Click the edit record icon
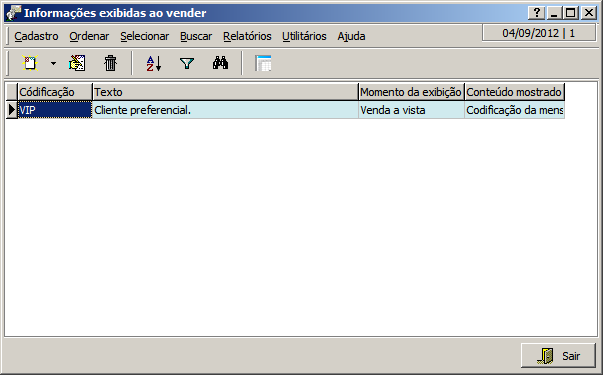Viewport: 603px width, 375px height. coord(77,63)
